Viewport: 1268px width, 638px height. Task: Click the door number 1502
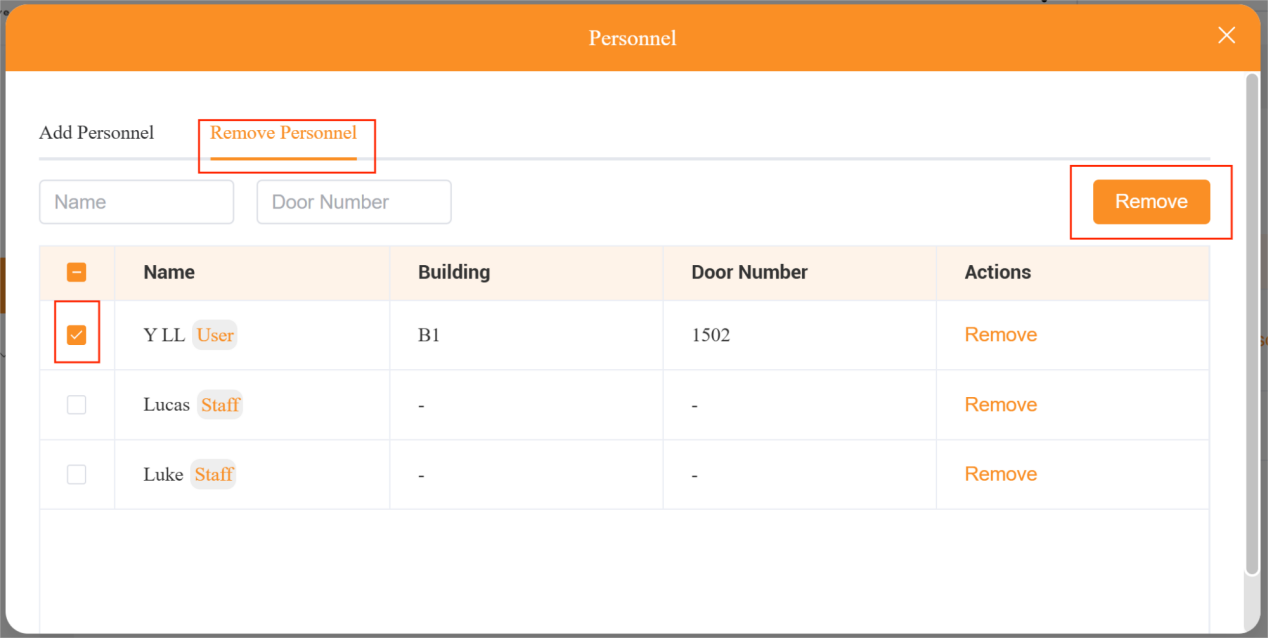[711, 335]
